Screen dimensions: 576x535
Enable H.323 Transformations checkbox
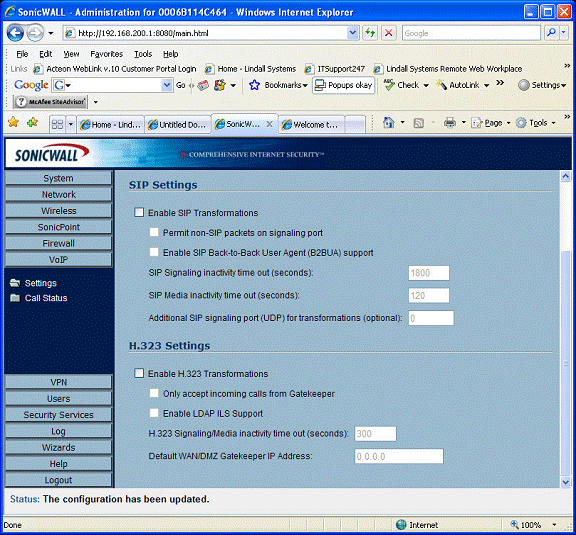(139, 373)
